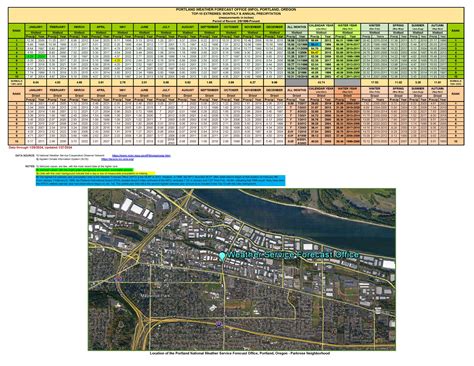The width and height of the screenshot is (474, 366).
Task: Select the JANUARY header in the orange table
Action: 36,90
